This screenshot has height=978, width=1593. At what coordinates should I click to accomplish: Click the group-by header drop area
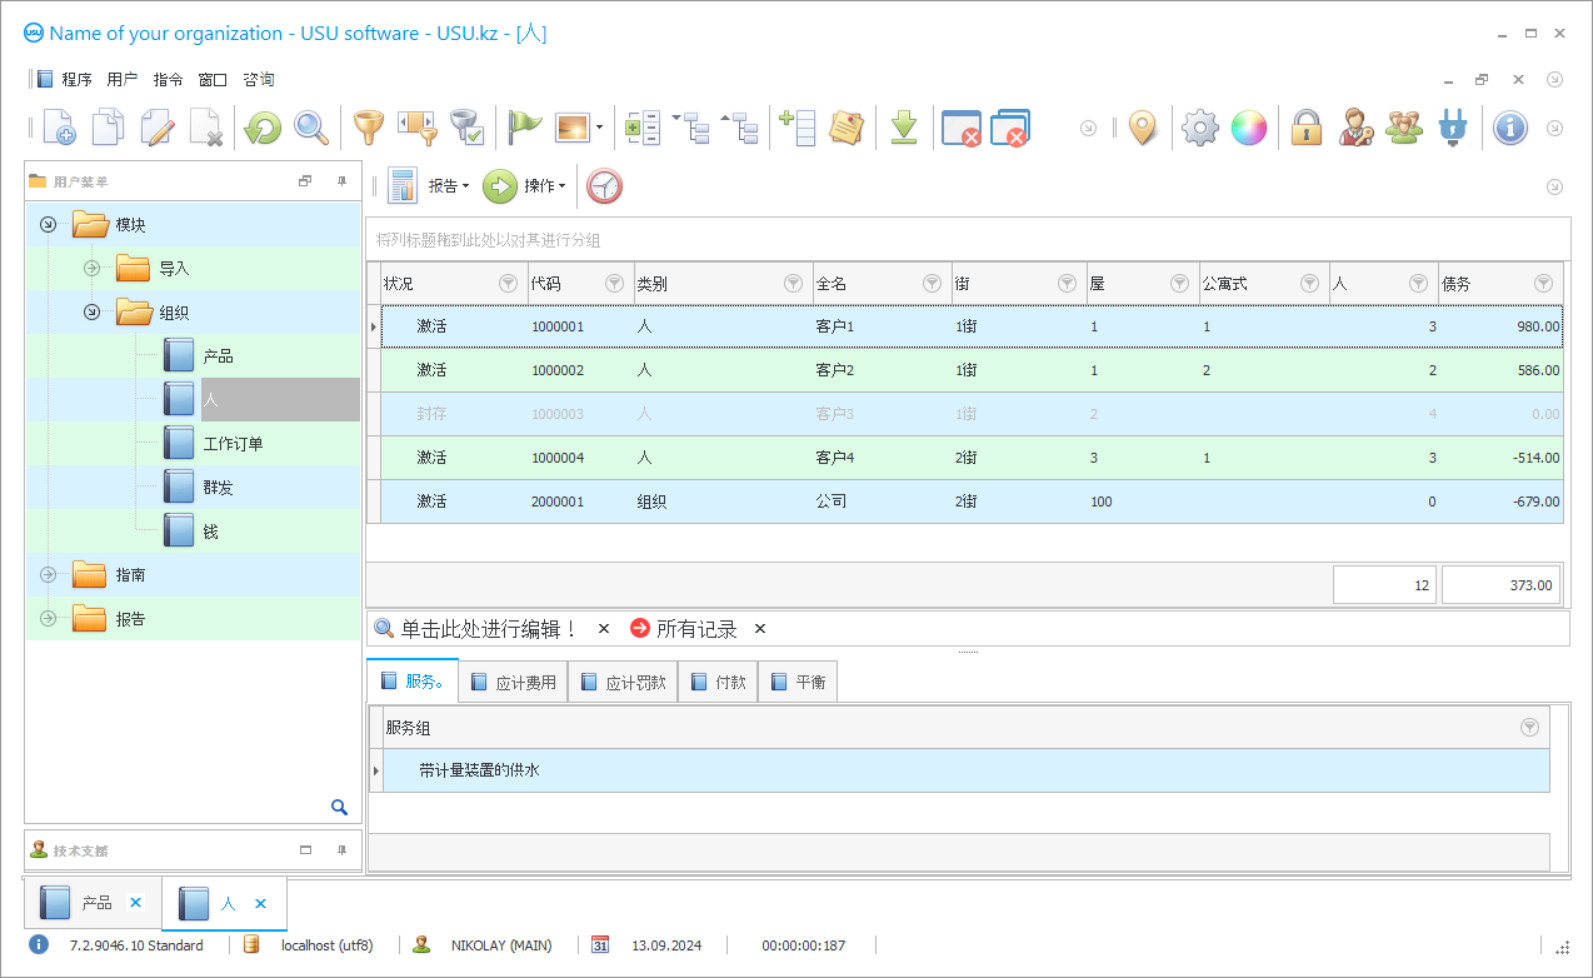tap(968, 240)
